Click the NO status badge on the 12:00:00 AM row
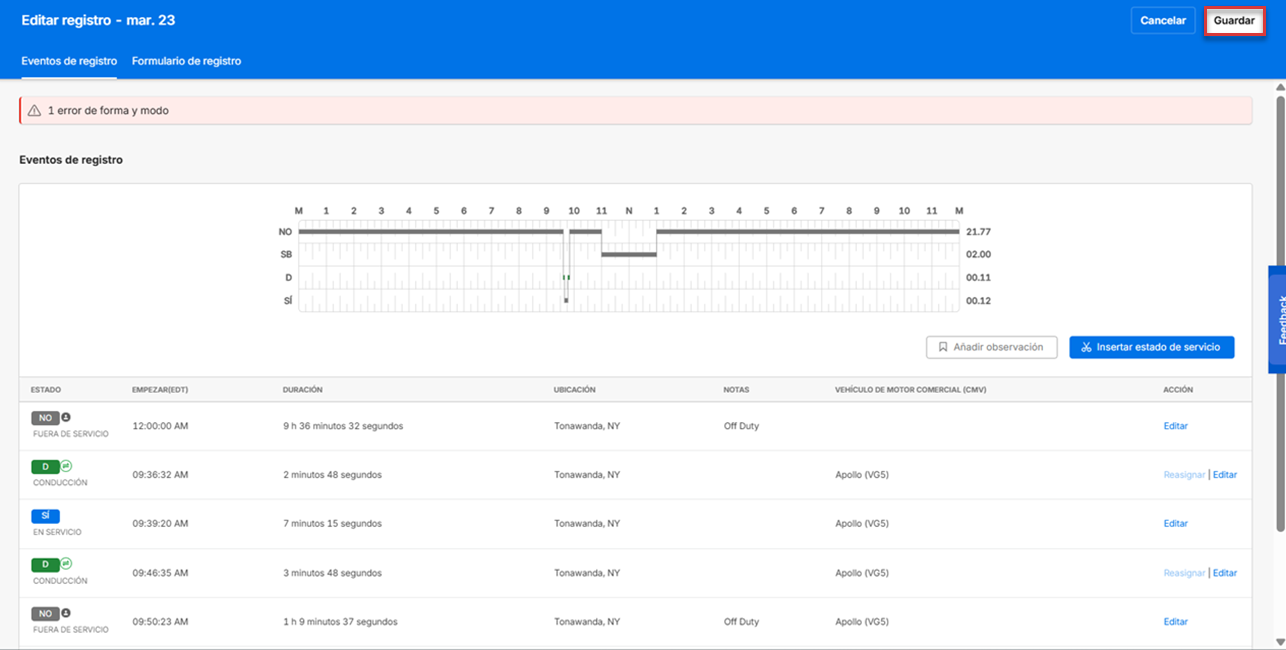1286x650 pixels. pyautogui.click(x=45, y=417)
